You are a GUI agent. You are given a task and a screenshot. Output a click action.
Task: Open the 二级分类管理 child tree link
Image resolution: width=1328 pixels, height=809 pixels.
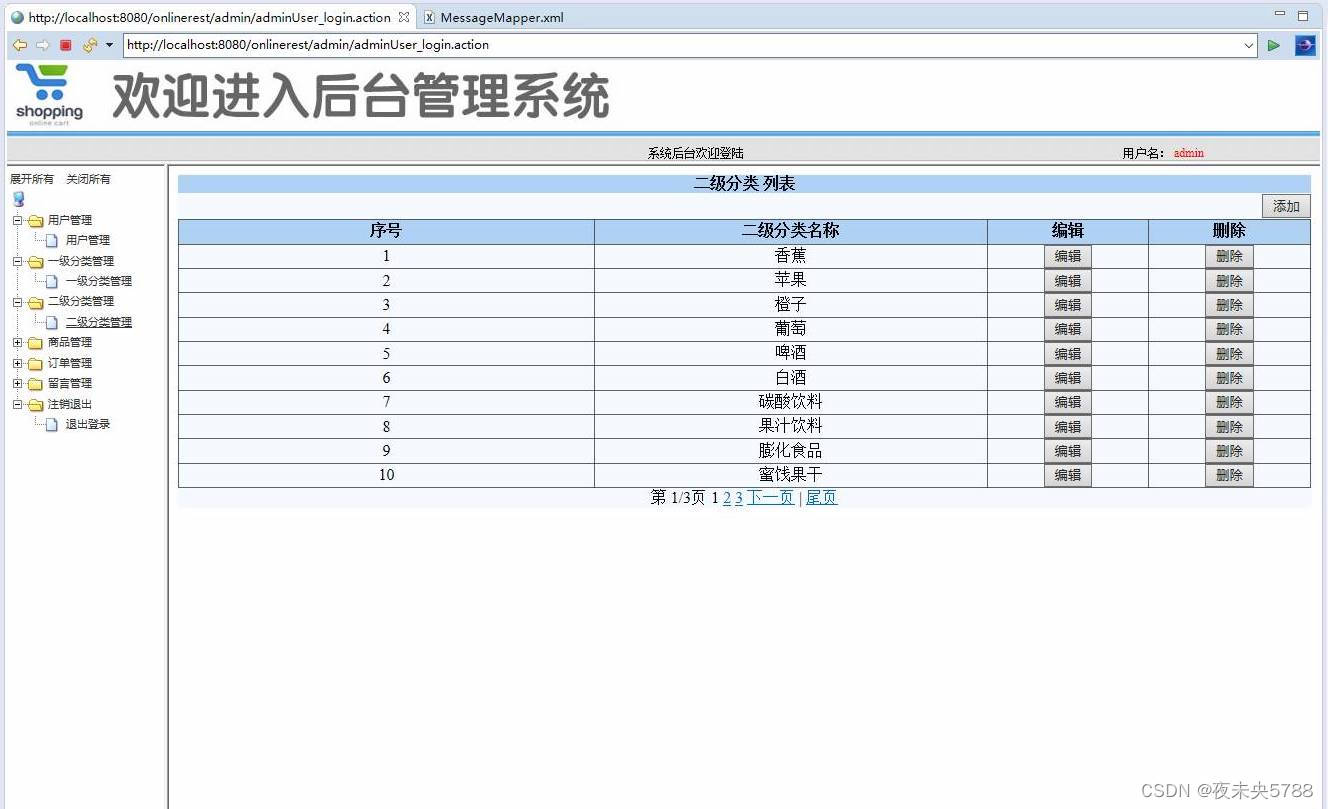[99, 322]
